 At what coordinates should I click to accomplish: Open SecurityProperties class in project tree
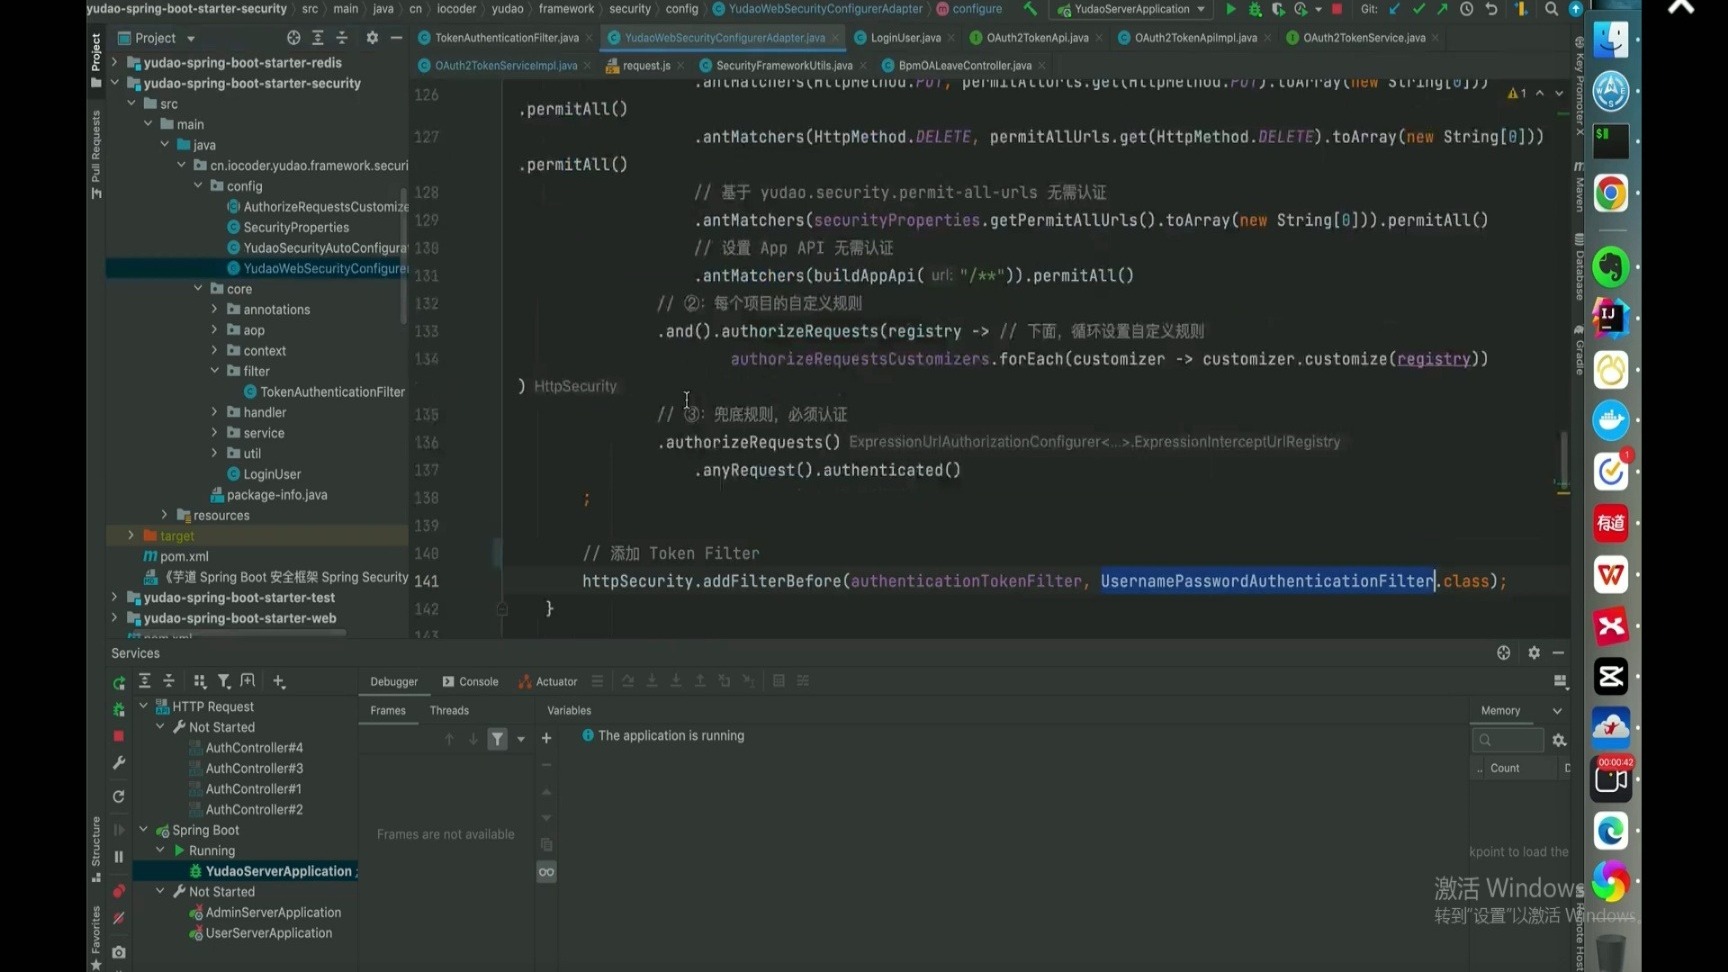295,227
